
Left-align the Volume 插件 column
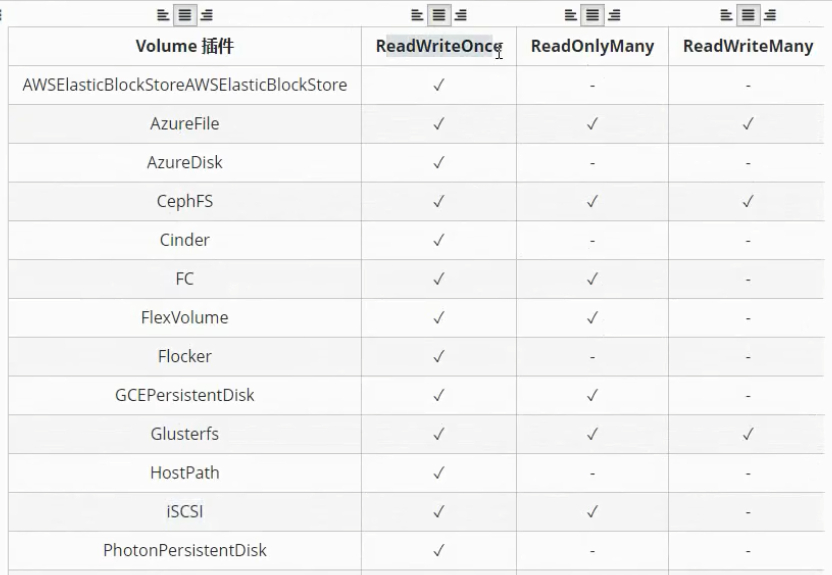163,15
